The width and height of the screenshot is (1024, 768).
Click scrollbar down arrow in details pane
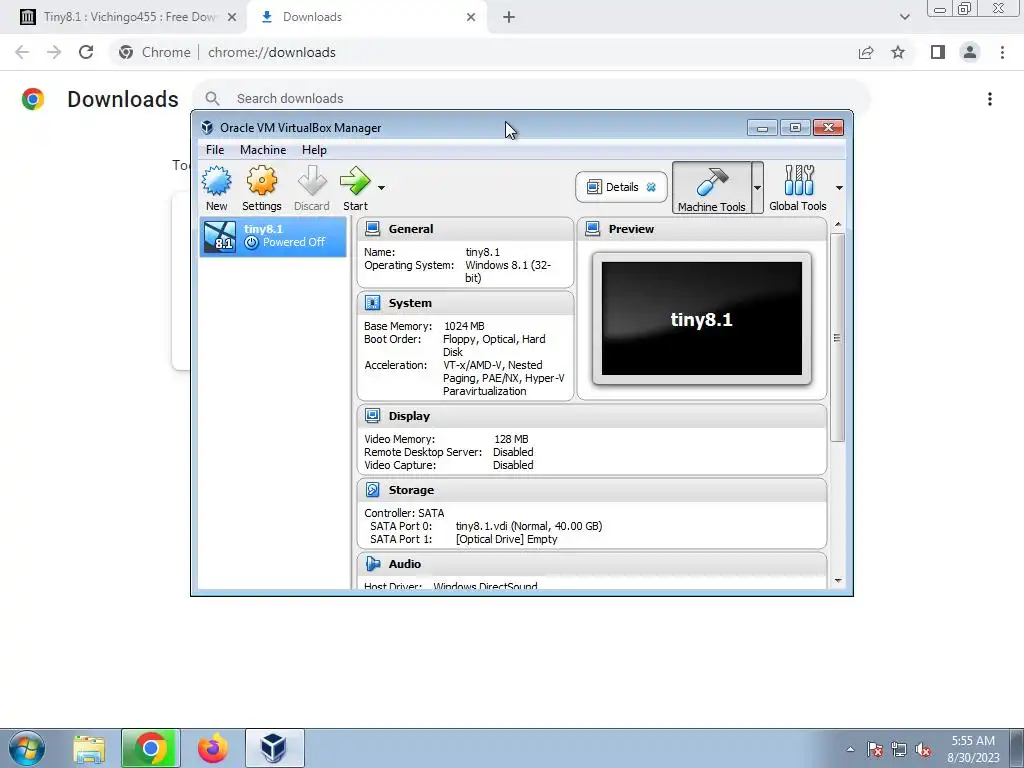point(838,581)
